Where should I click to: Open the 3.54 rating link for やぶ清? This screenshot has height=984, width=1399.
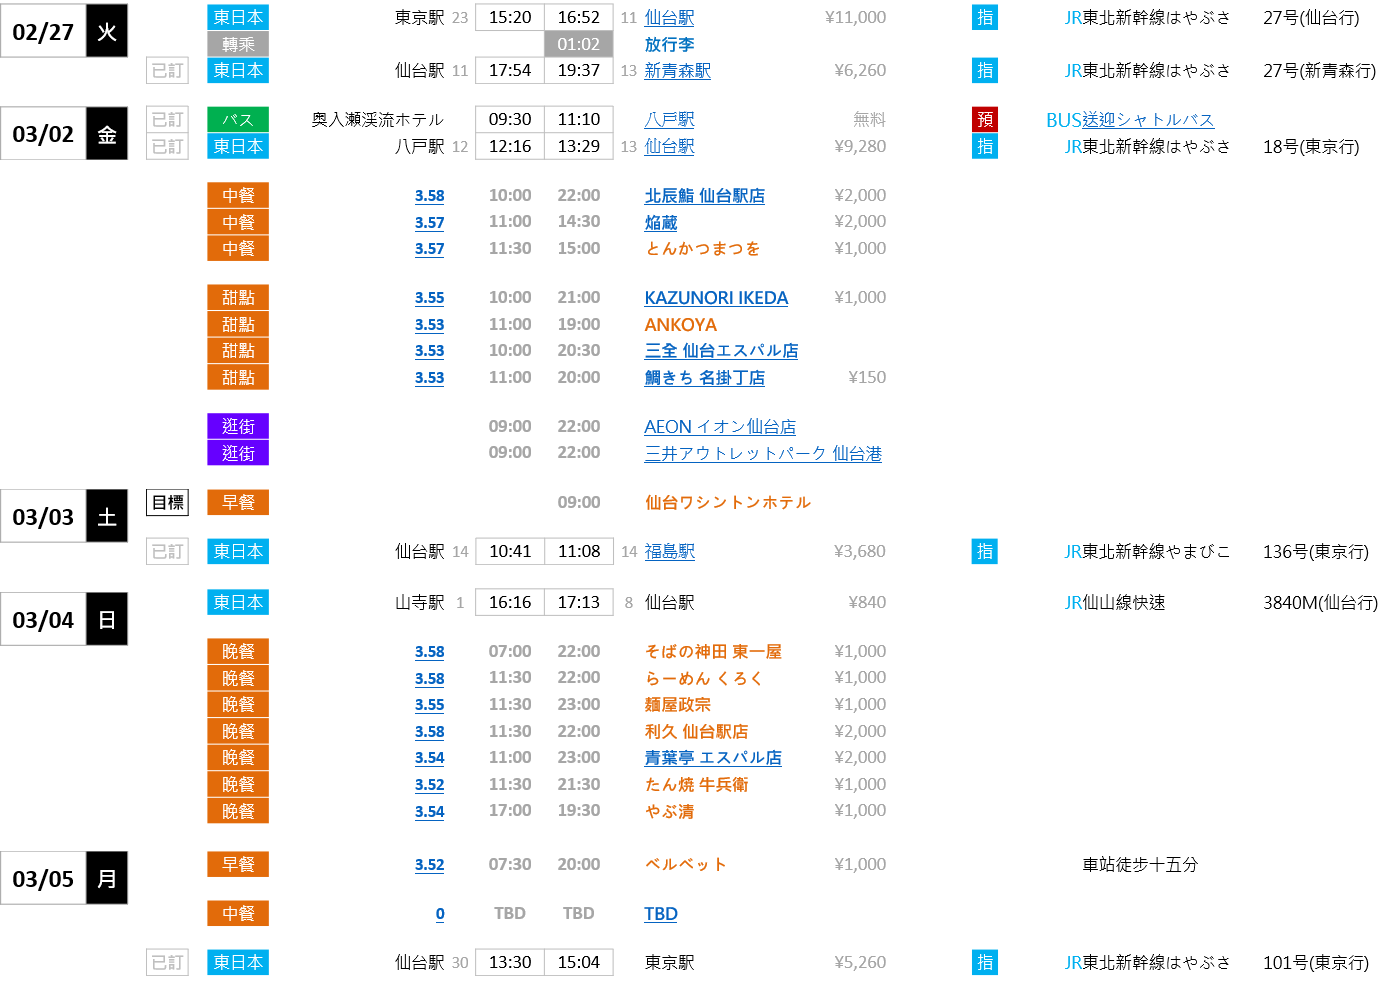[429, 812]
